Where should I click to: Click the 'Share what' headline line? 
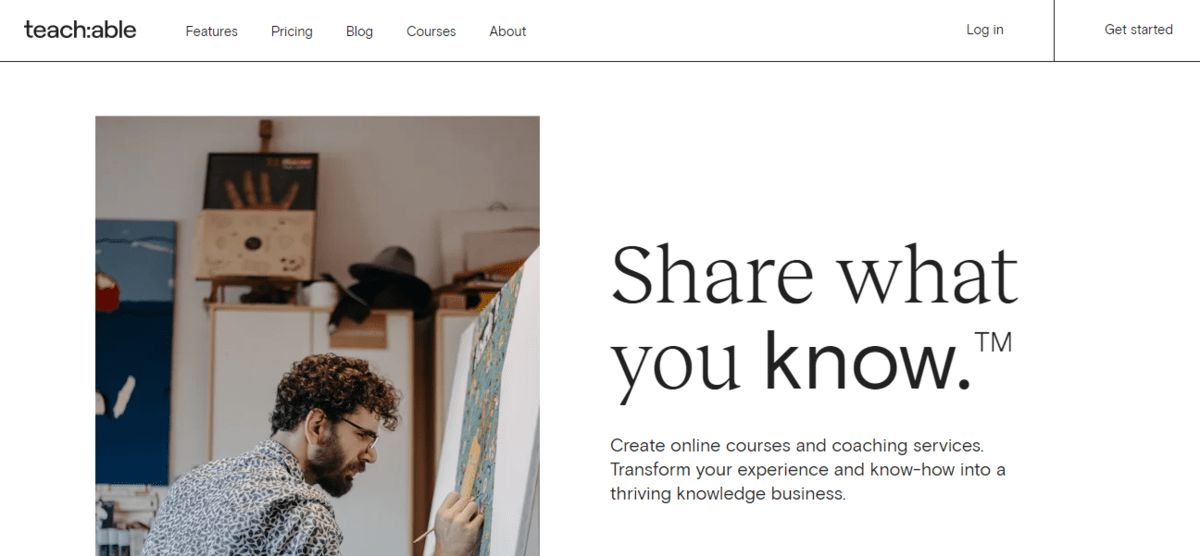814,274
